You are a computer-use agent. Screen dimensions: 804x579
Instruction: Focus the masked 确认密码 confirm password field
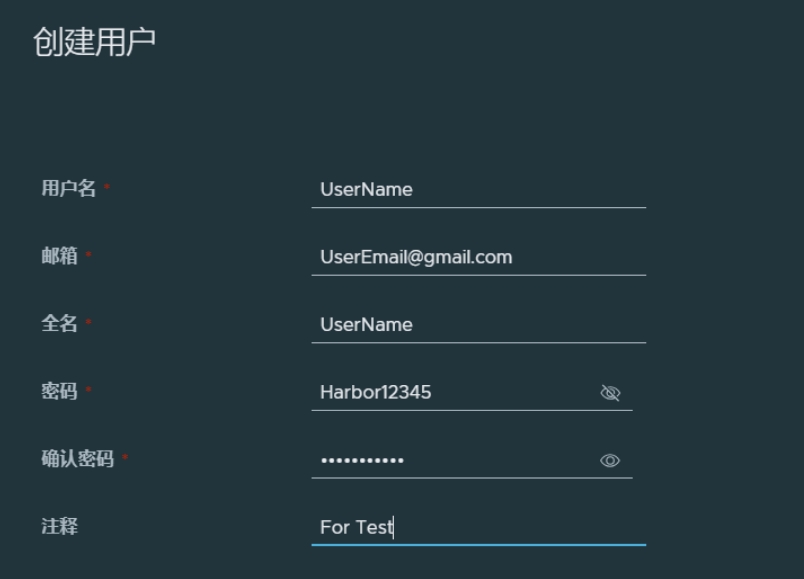click(x=472, y=460)
